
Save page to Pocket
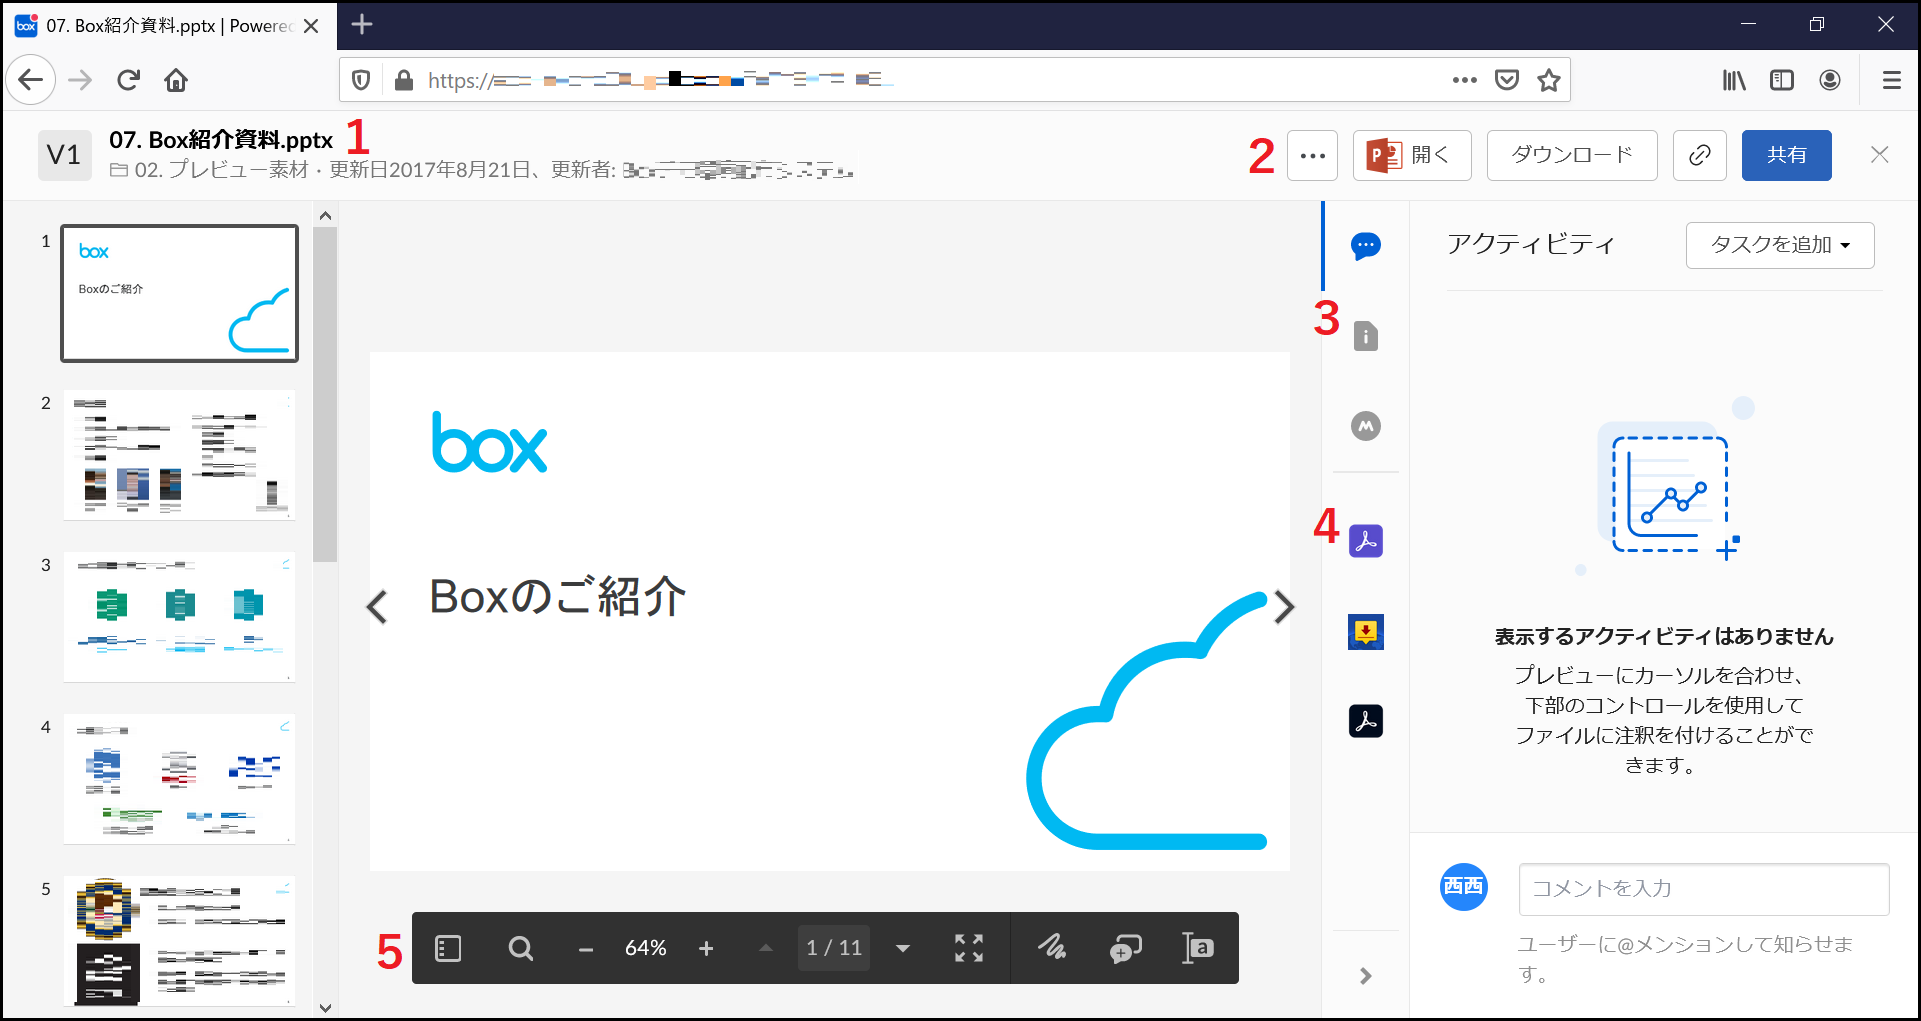coord(1507,80)
